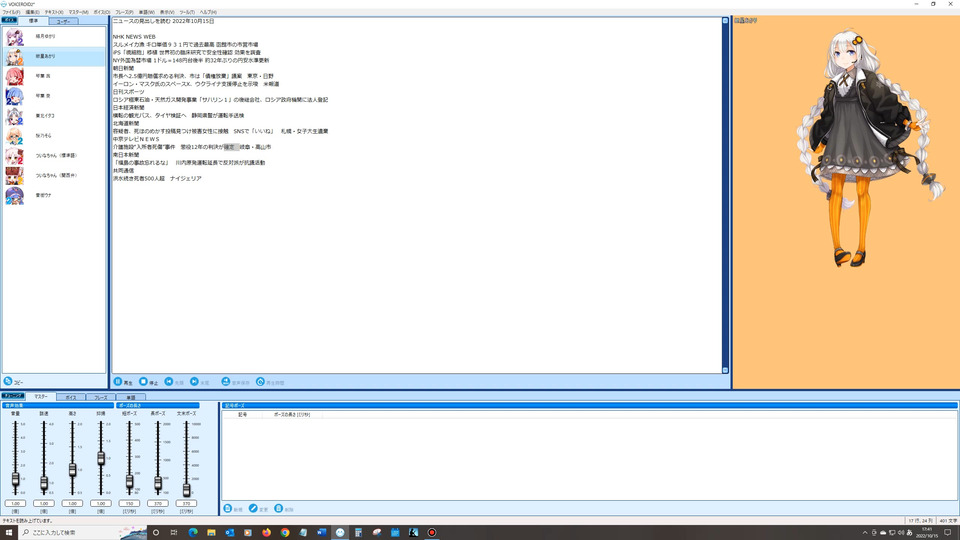Select the 結月ゆかり voice avatar
The width and height of the screenshot is (960, 540).
tap(14, 37)
